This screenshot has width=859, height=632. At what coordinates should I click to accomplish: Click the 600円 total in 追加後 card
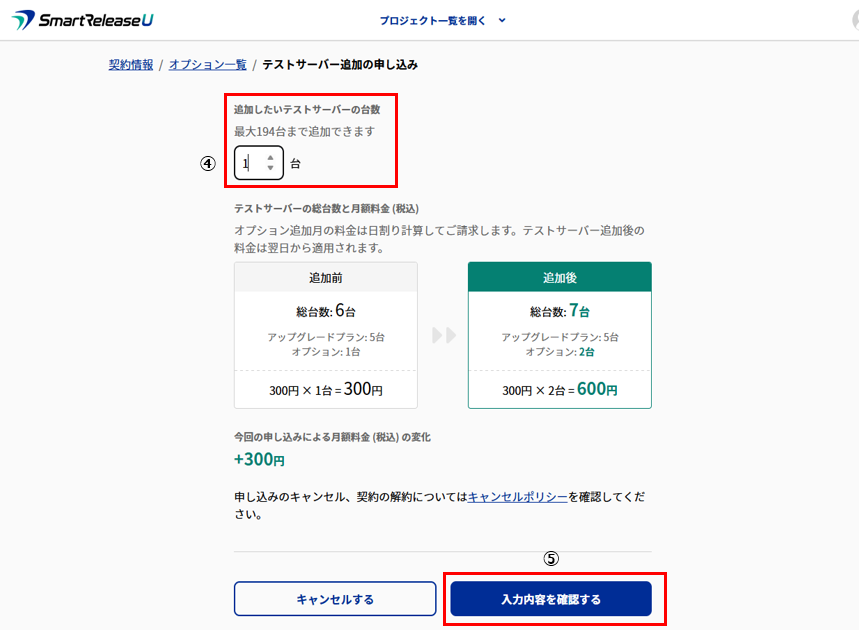pyautogui.click(x=597, y=389)
